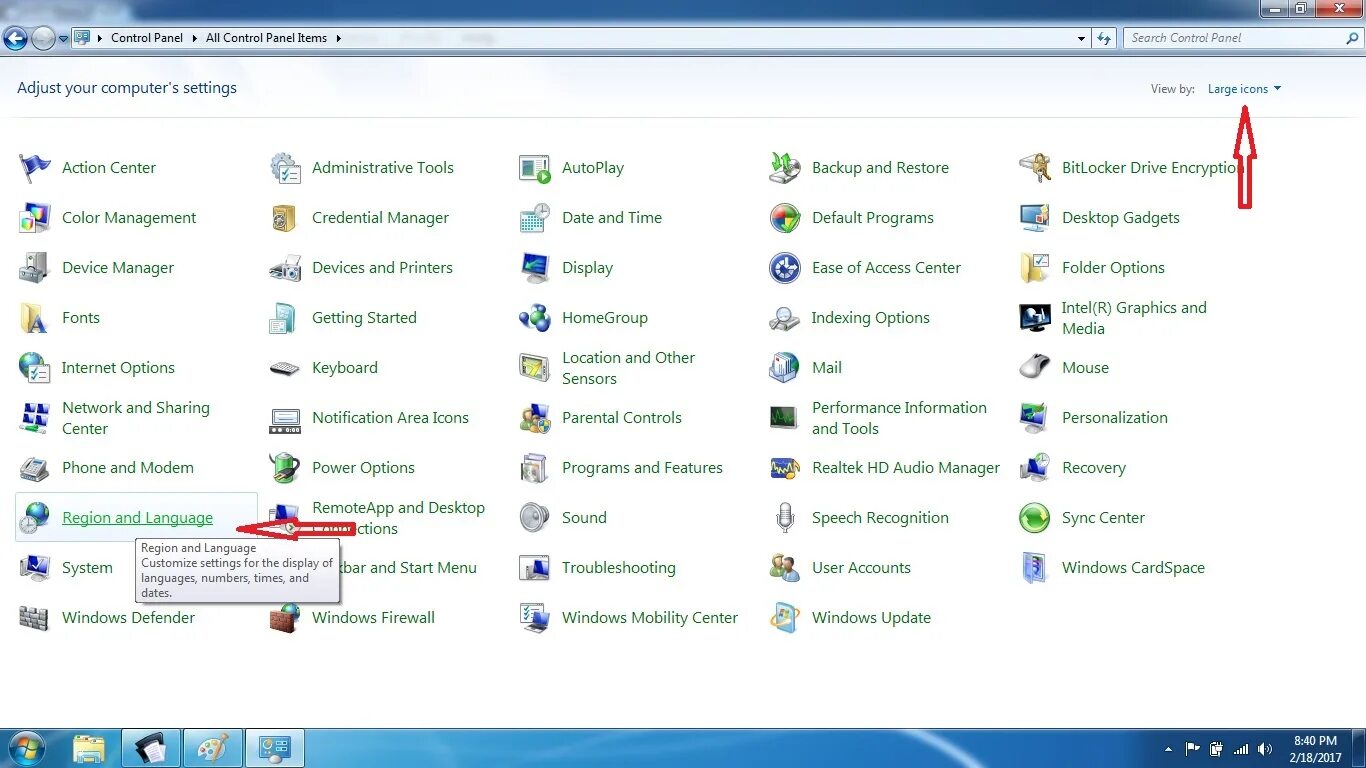
Task: Open the Internet Options globe icon
Action: (35, 368)
